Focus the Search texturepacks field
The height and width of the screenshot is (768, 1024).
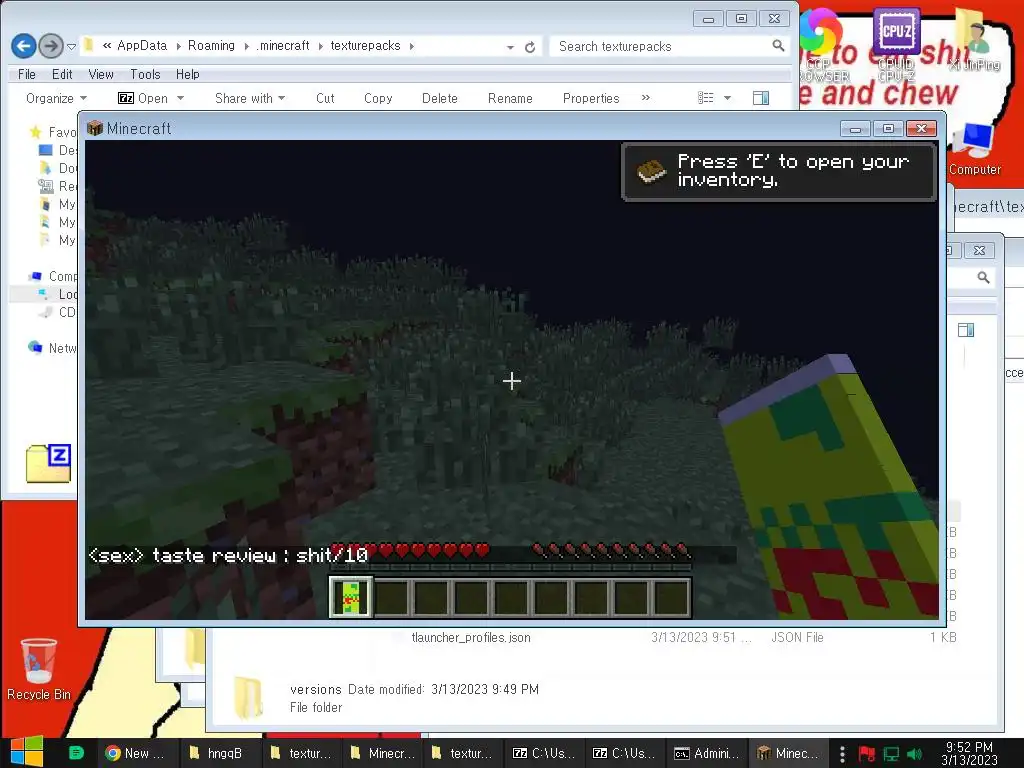click(661, 46)
